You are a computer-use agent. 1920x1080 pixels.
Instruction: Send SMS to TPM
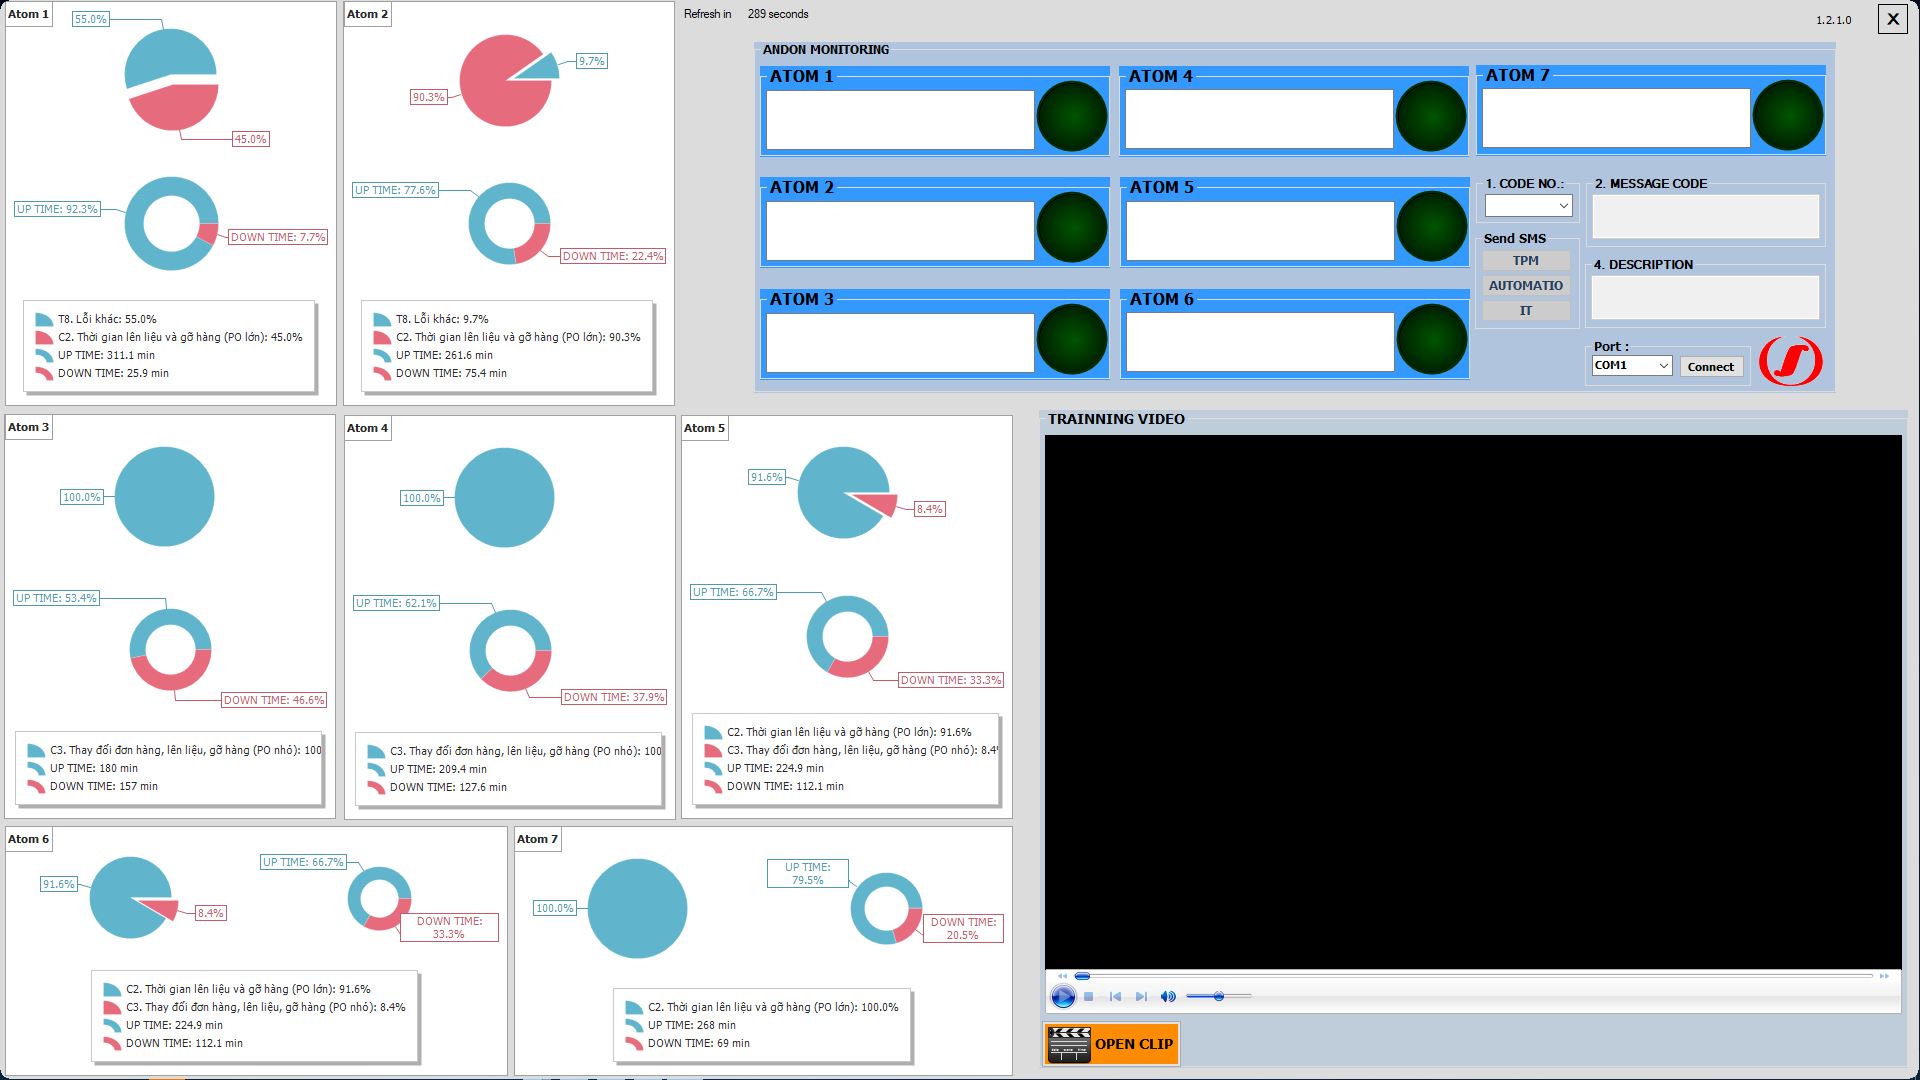click(x=1525, y=261)
